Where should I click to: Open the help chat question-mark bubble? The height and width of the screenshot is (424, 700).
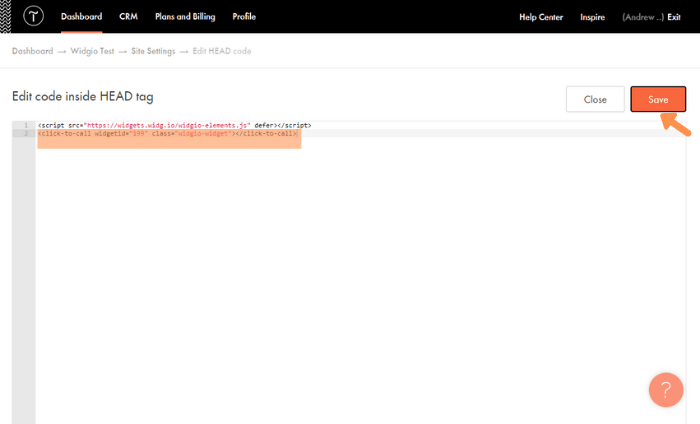pyautogui.click(x=666, y=390)
